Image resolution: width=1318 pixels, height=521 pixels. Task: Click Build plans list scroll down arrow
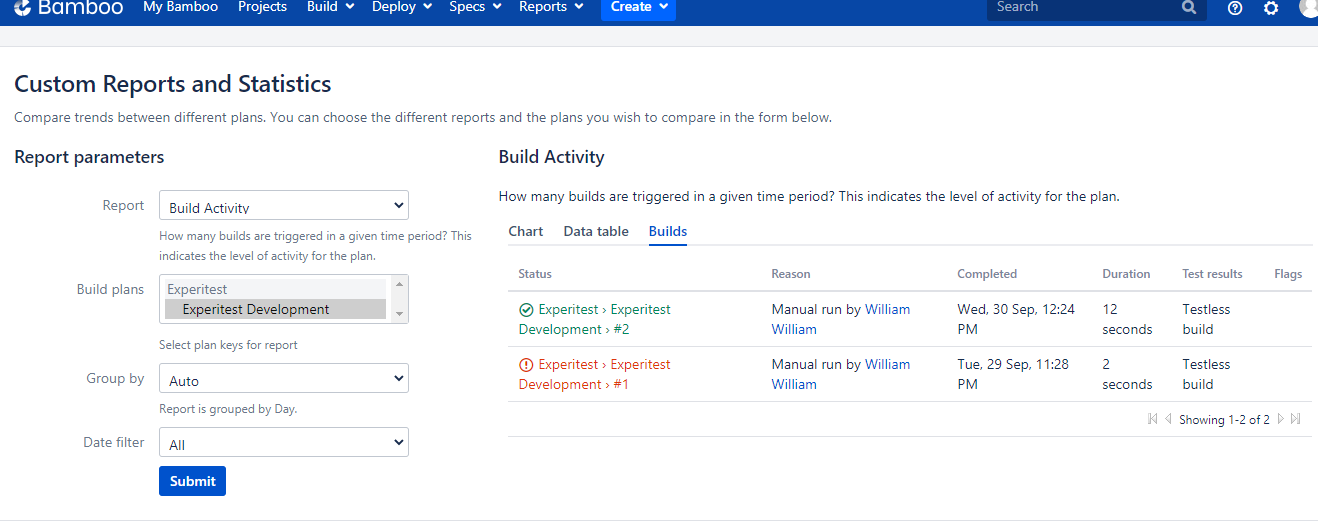pyautogui.click(x=399, y=314)
